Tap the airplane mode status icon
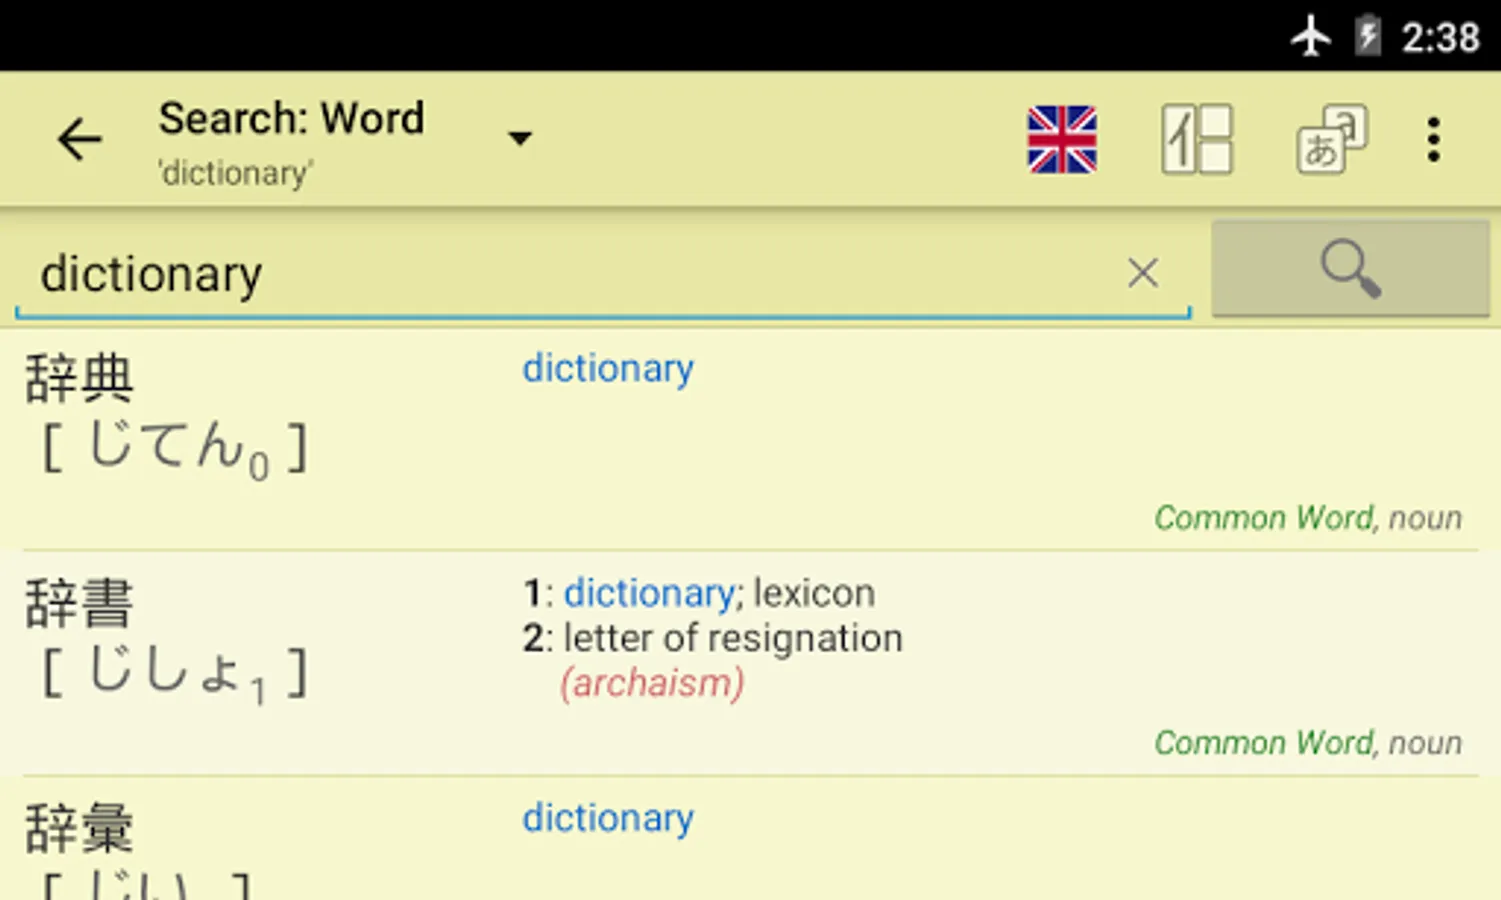 click(x=1310, y=37)
